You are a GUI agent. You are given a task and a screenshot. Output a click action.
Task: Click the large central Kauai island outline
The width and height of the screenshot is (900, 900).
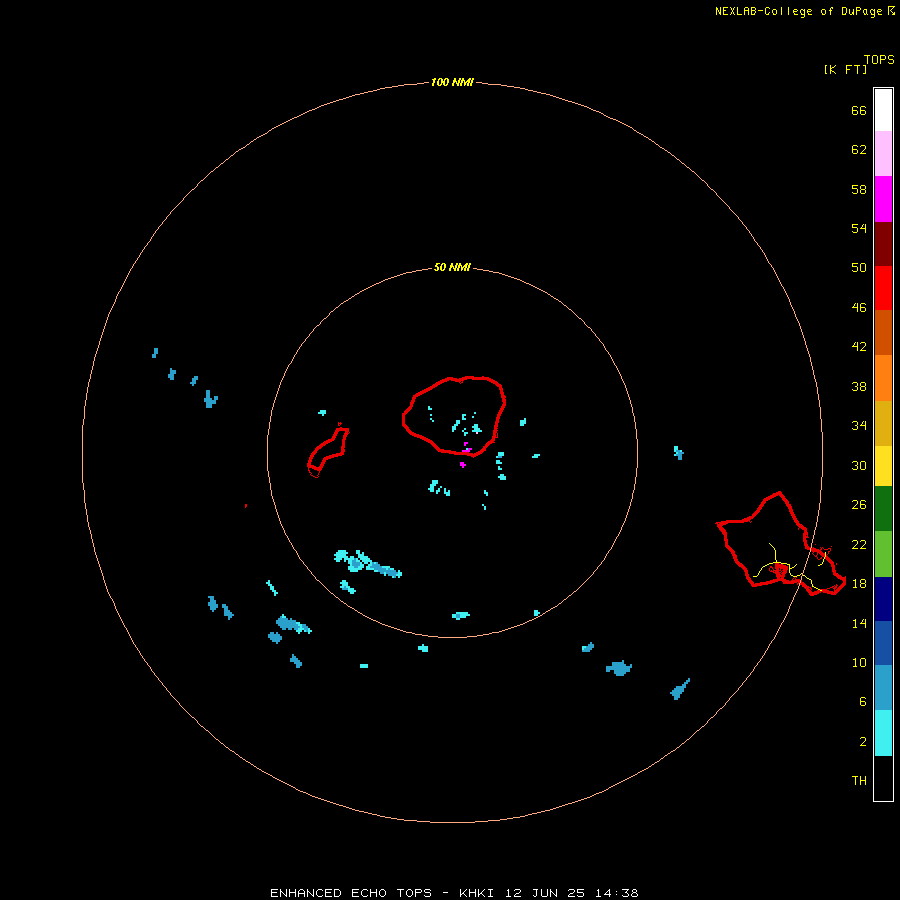tap(454, 416)
